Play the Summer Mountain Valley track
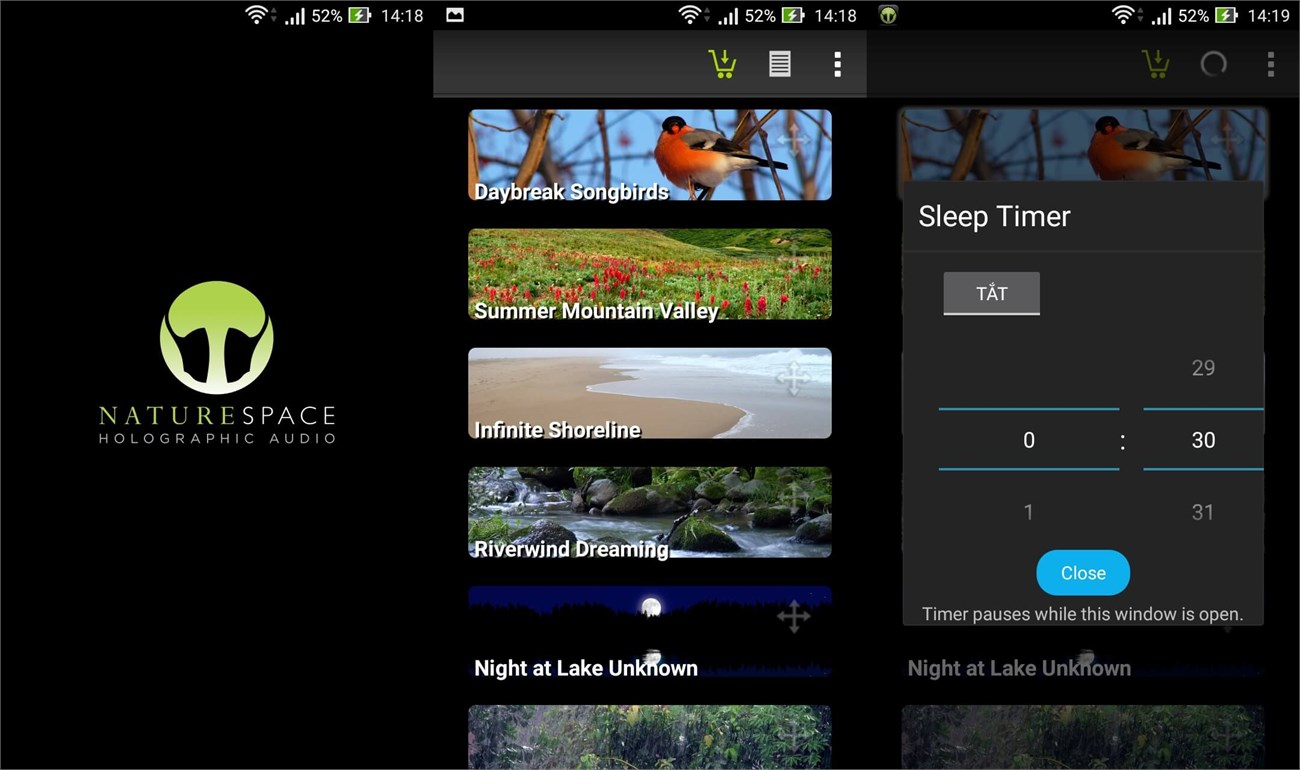Viewport: 1300px width, 770px height. (649, 273)
